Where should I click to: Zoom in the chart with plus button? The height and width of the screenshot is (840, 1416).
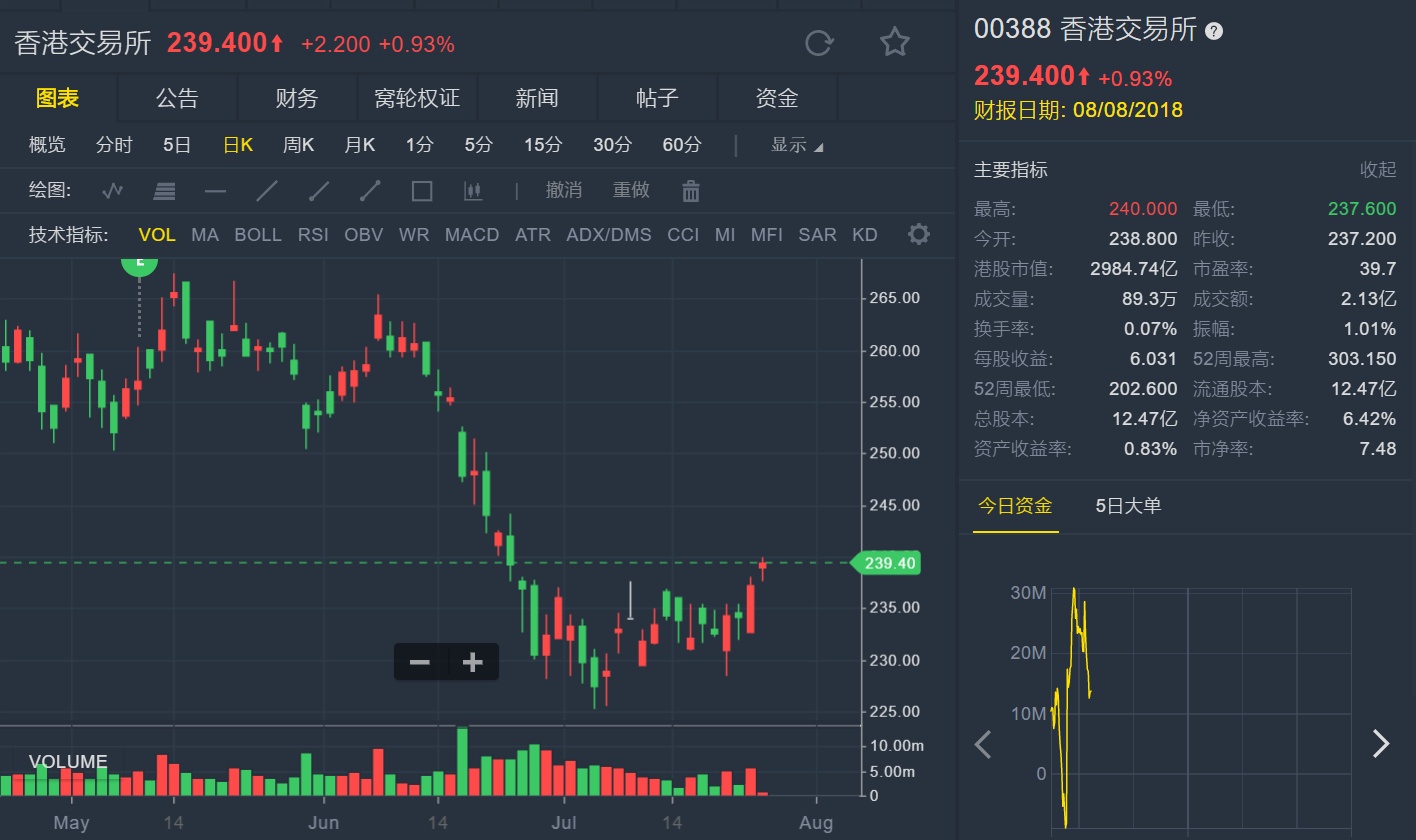pyautogui.click(x=472, y=662)
